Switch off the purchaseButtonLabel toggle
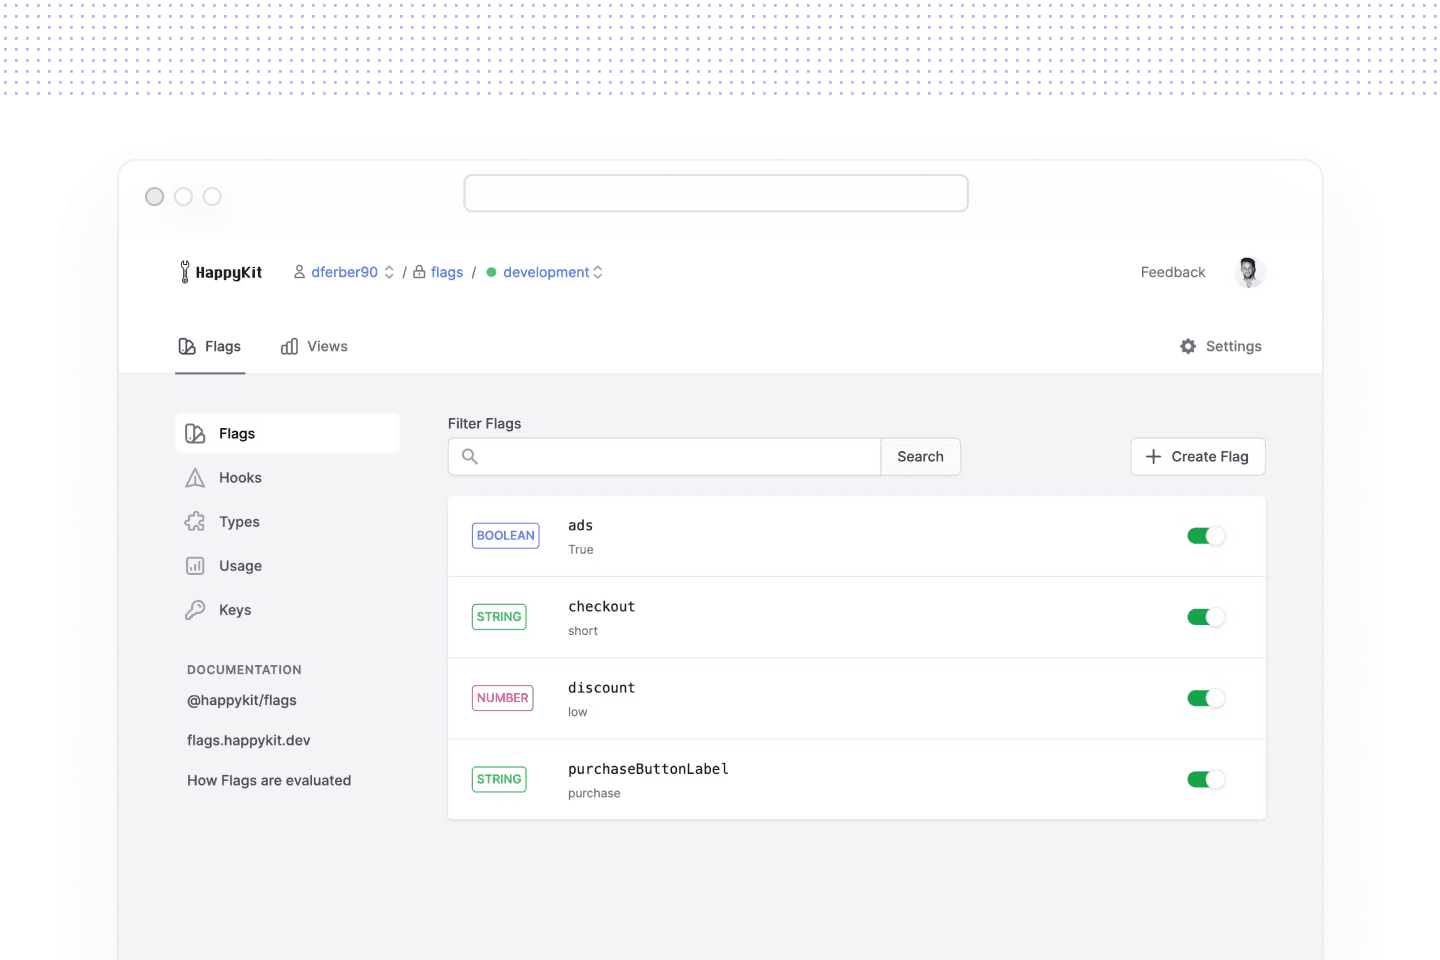The width and height of the screenshot is (1440, 960). (x=1205, y=779)
